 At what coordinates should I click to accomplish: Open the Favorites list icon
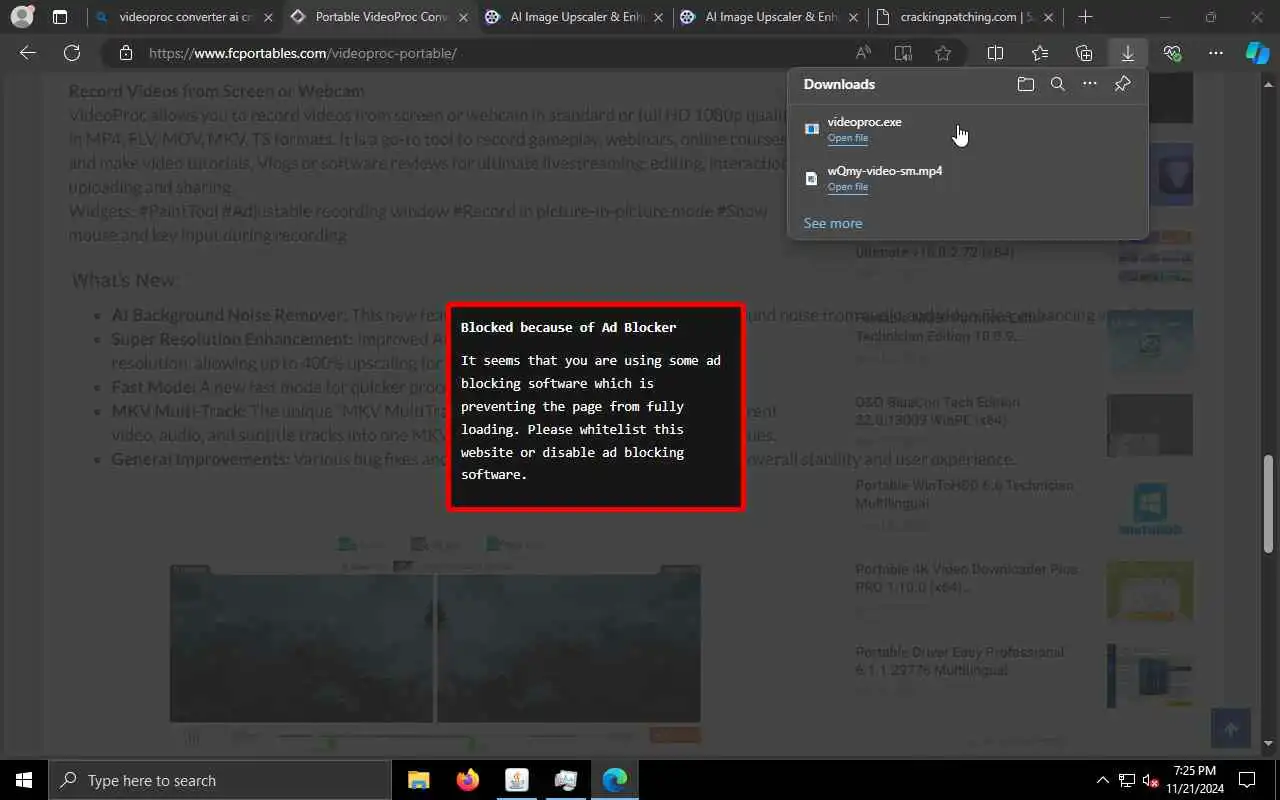[1040, 53]
